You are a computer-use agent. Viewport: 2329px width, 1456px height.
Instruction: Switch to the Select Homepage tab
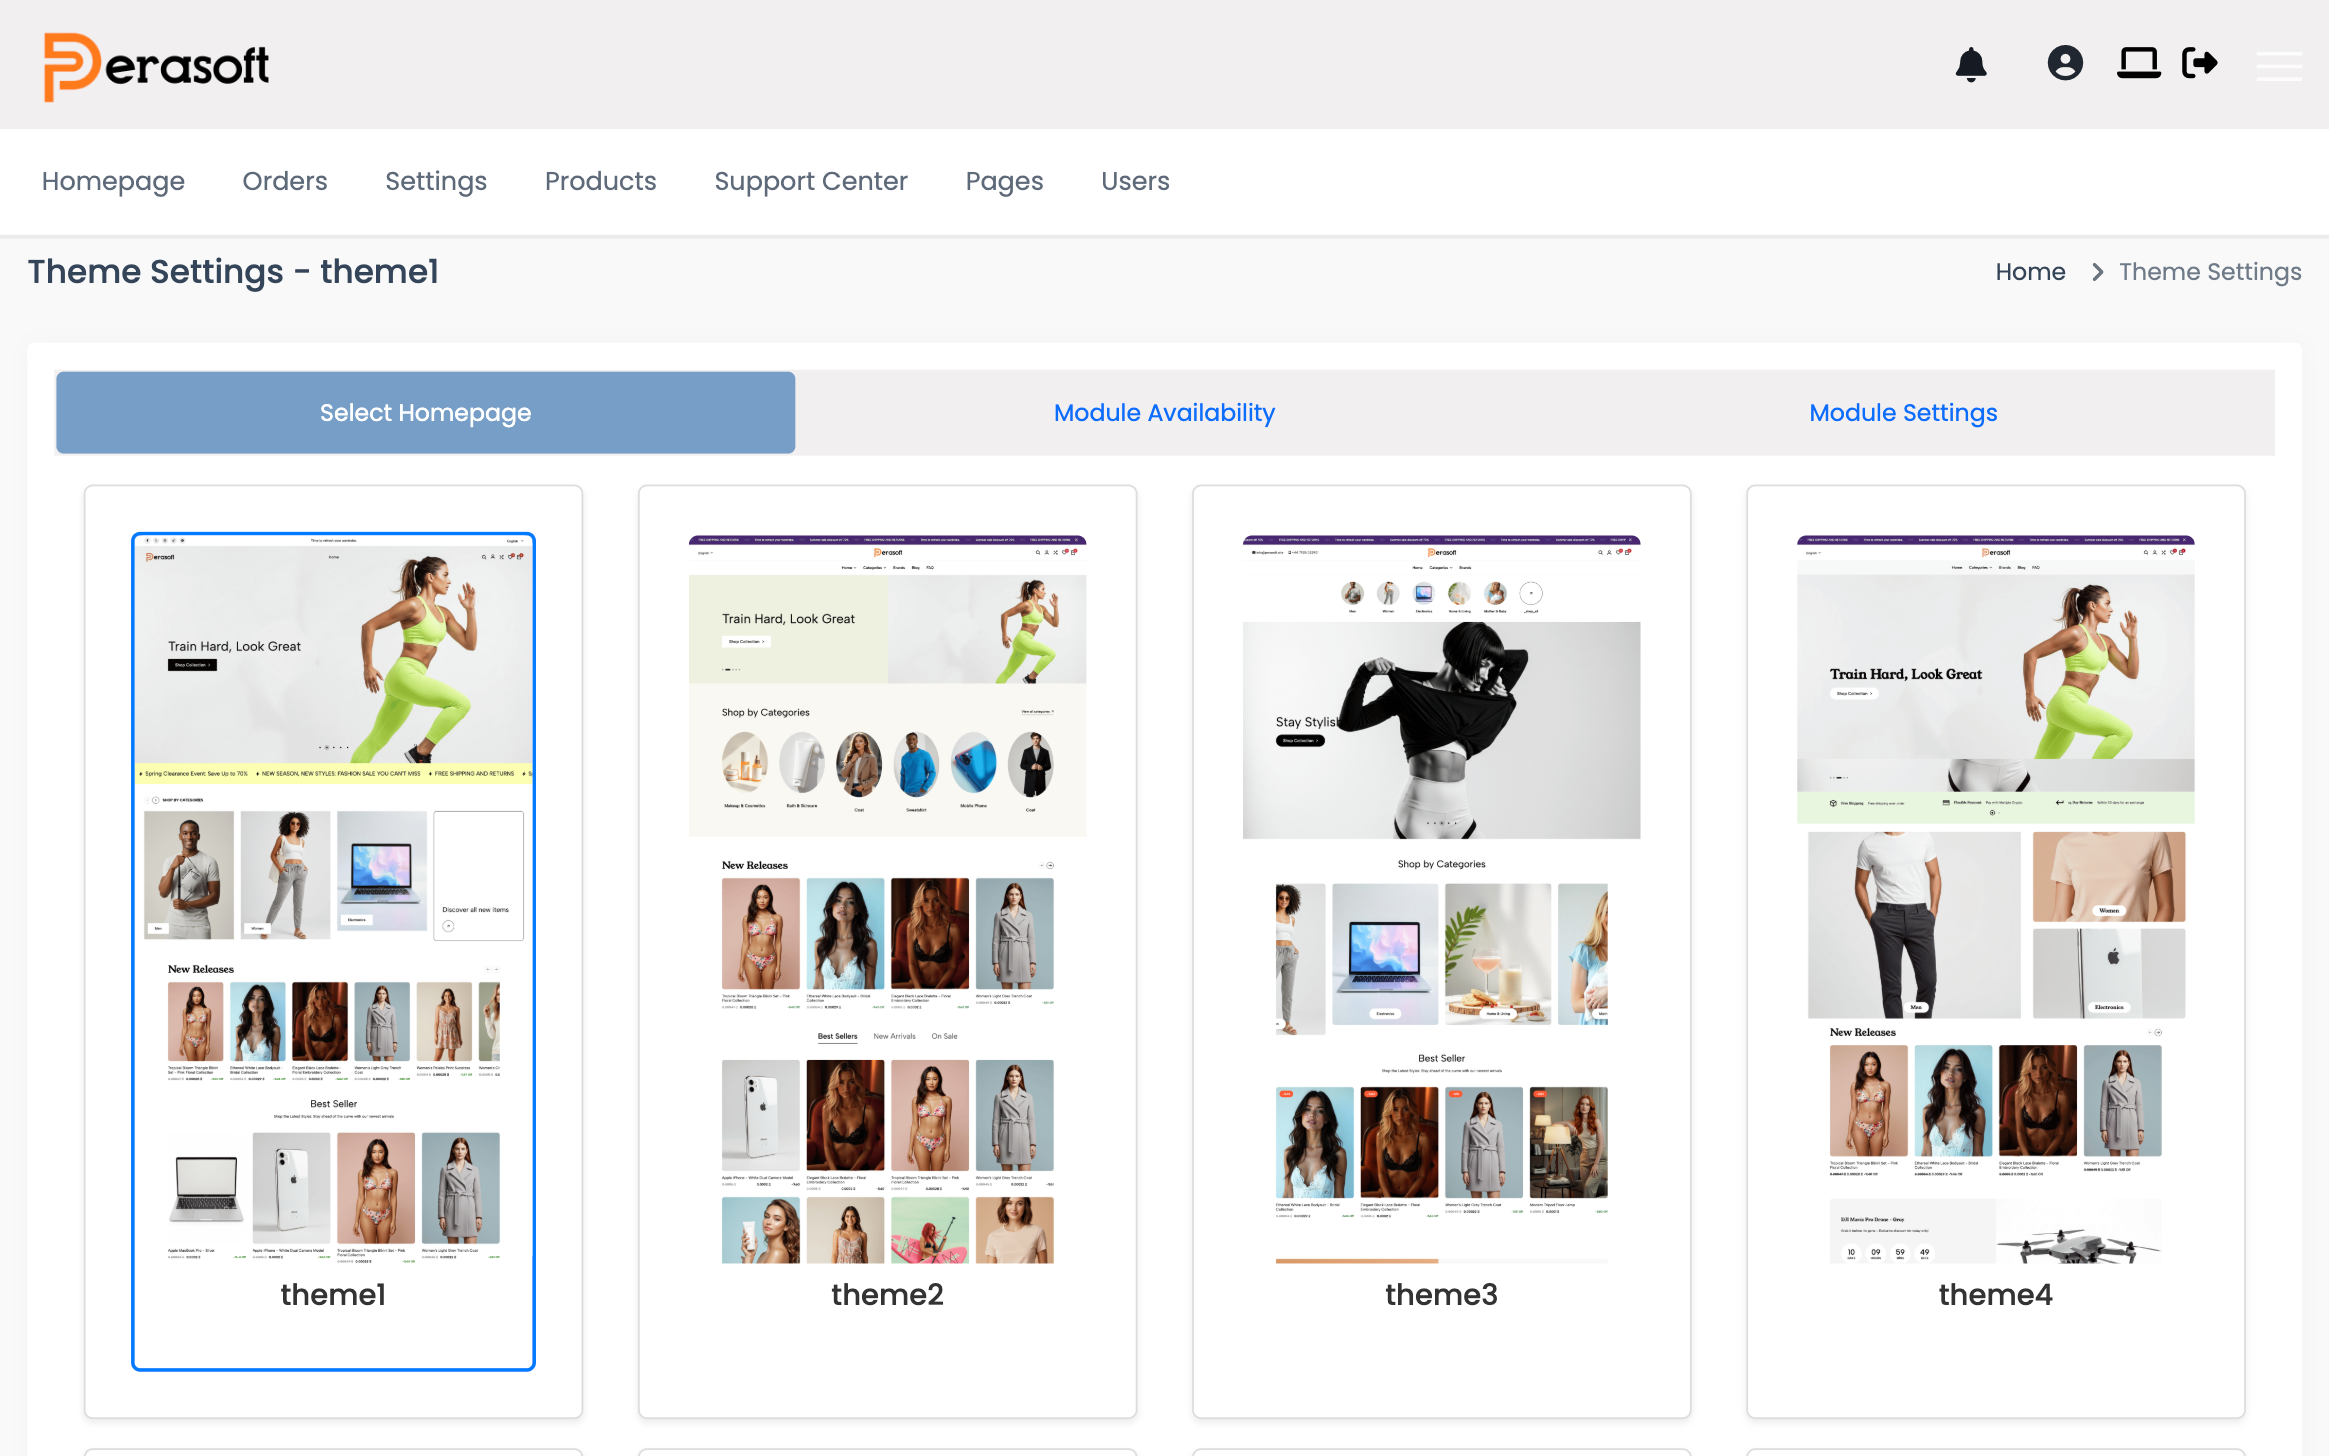coord(425,413)
